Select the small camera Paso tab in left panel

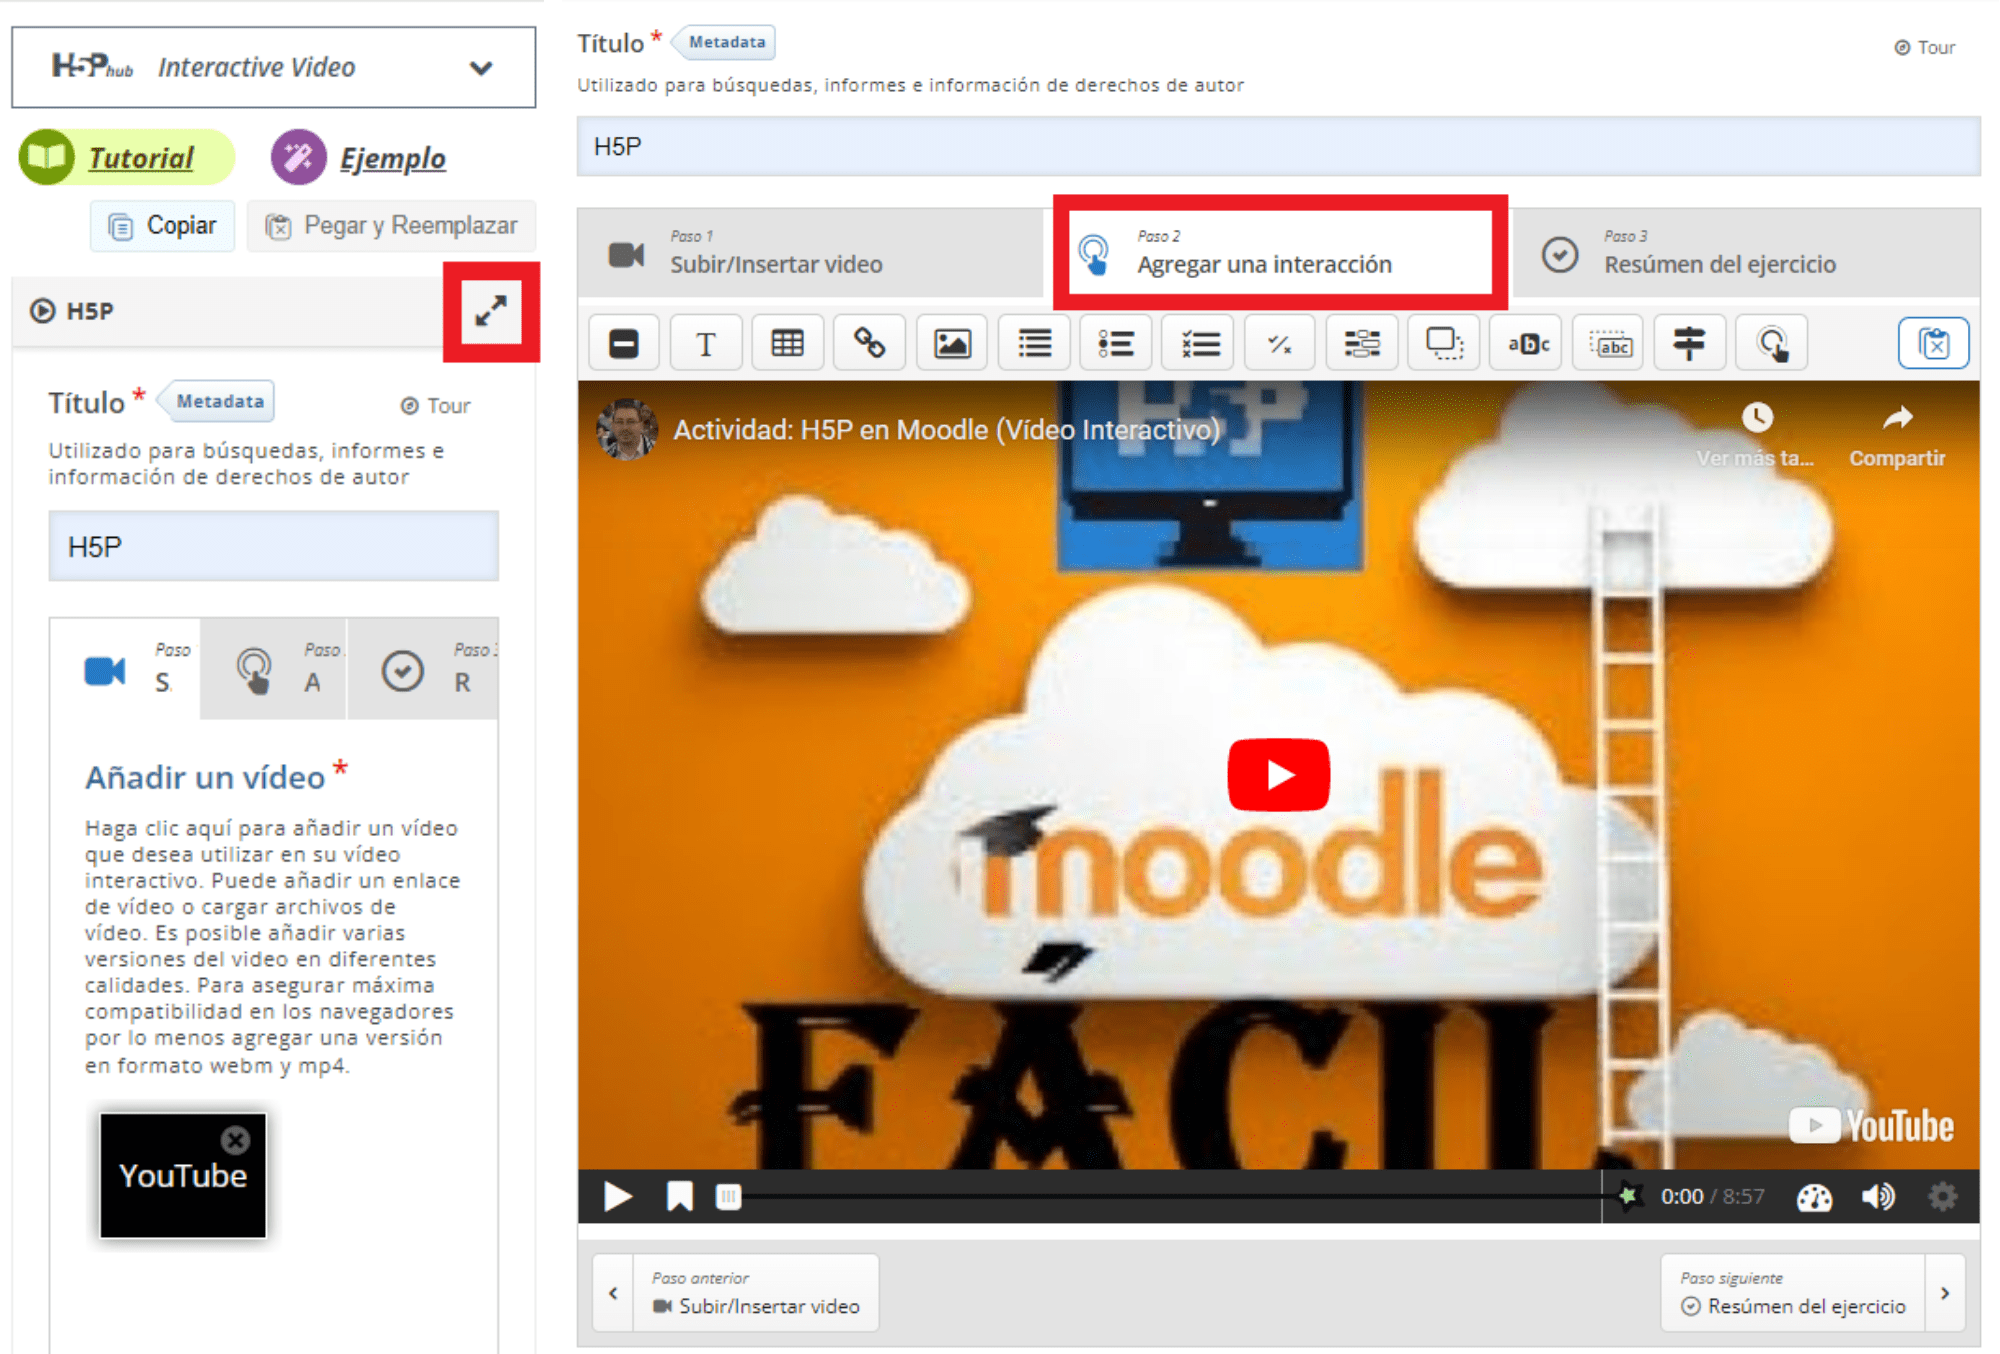[126, 668]
